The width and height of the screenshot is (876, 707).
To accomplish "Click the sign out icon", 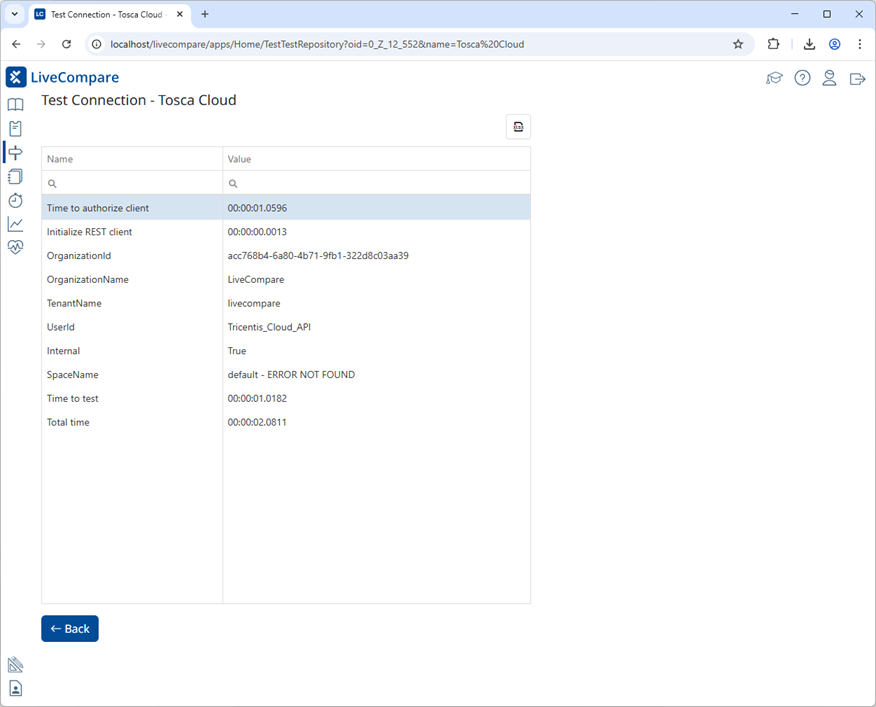I will click(857, 78).
